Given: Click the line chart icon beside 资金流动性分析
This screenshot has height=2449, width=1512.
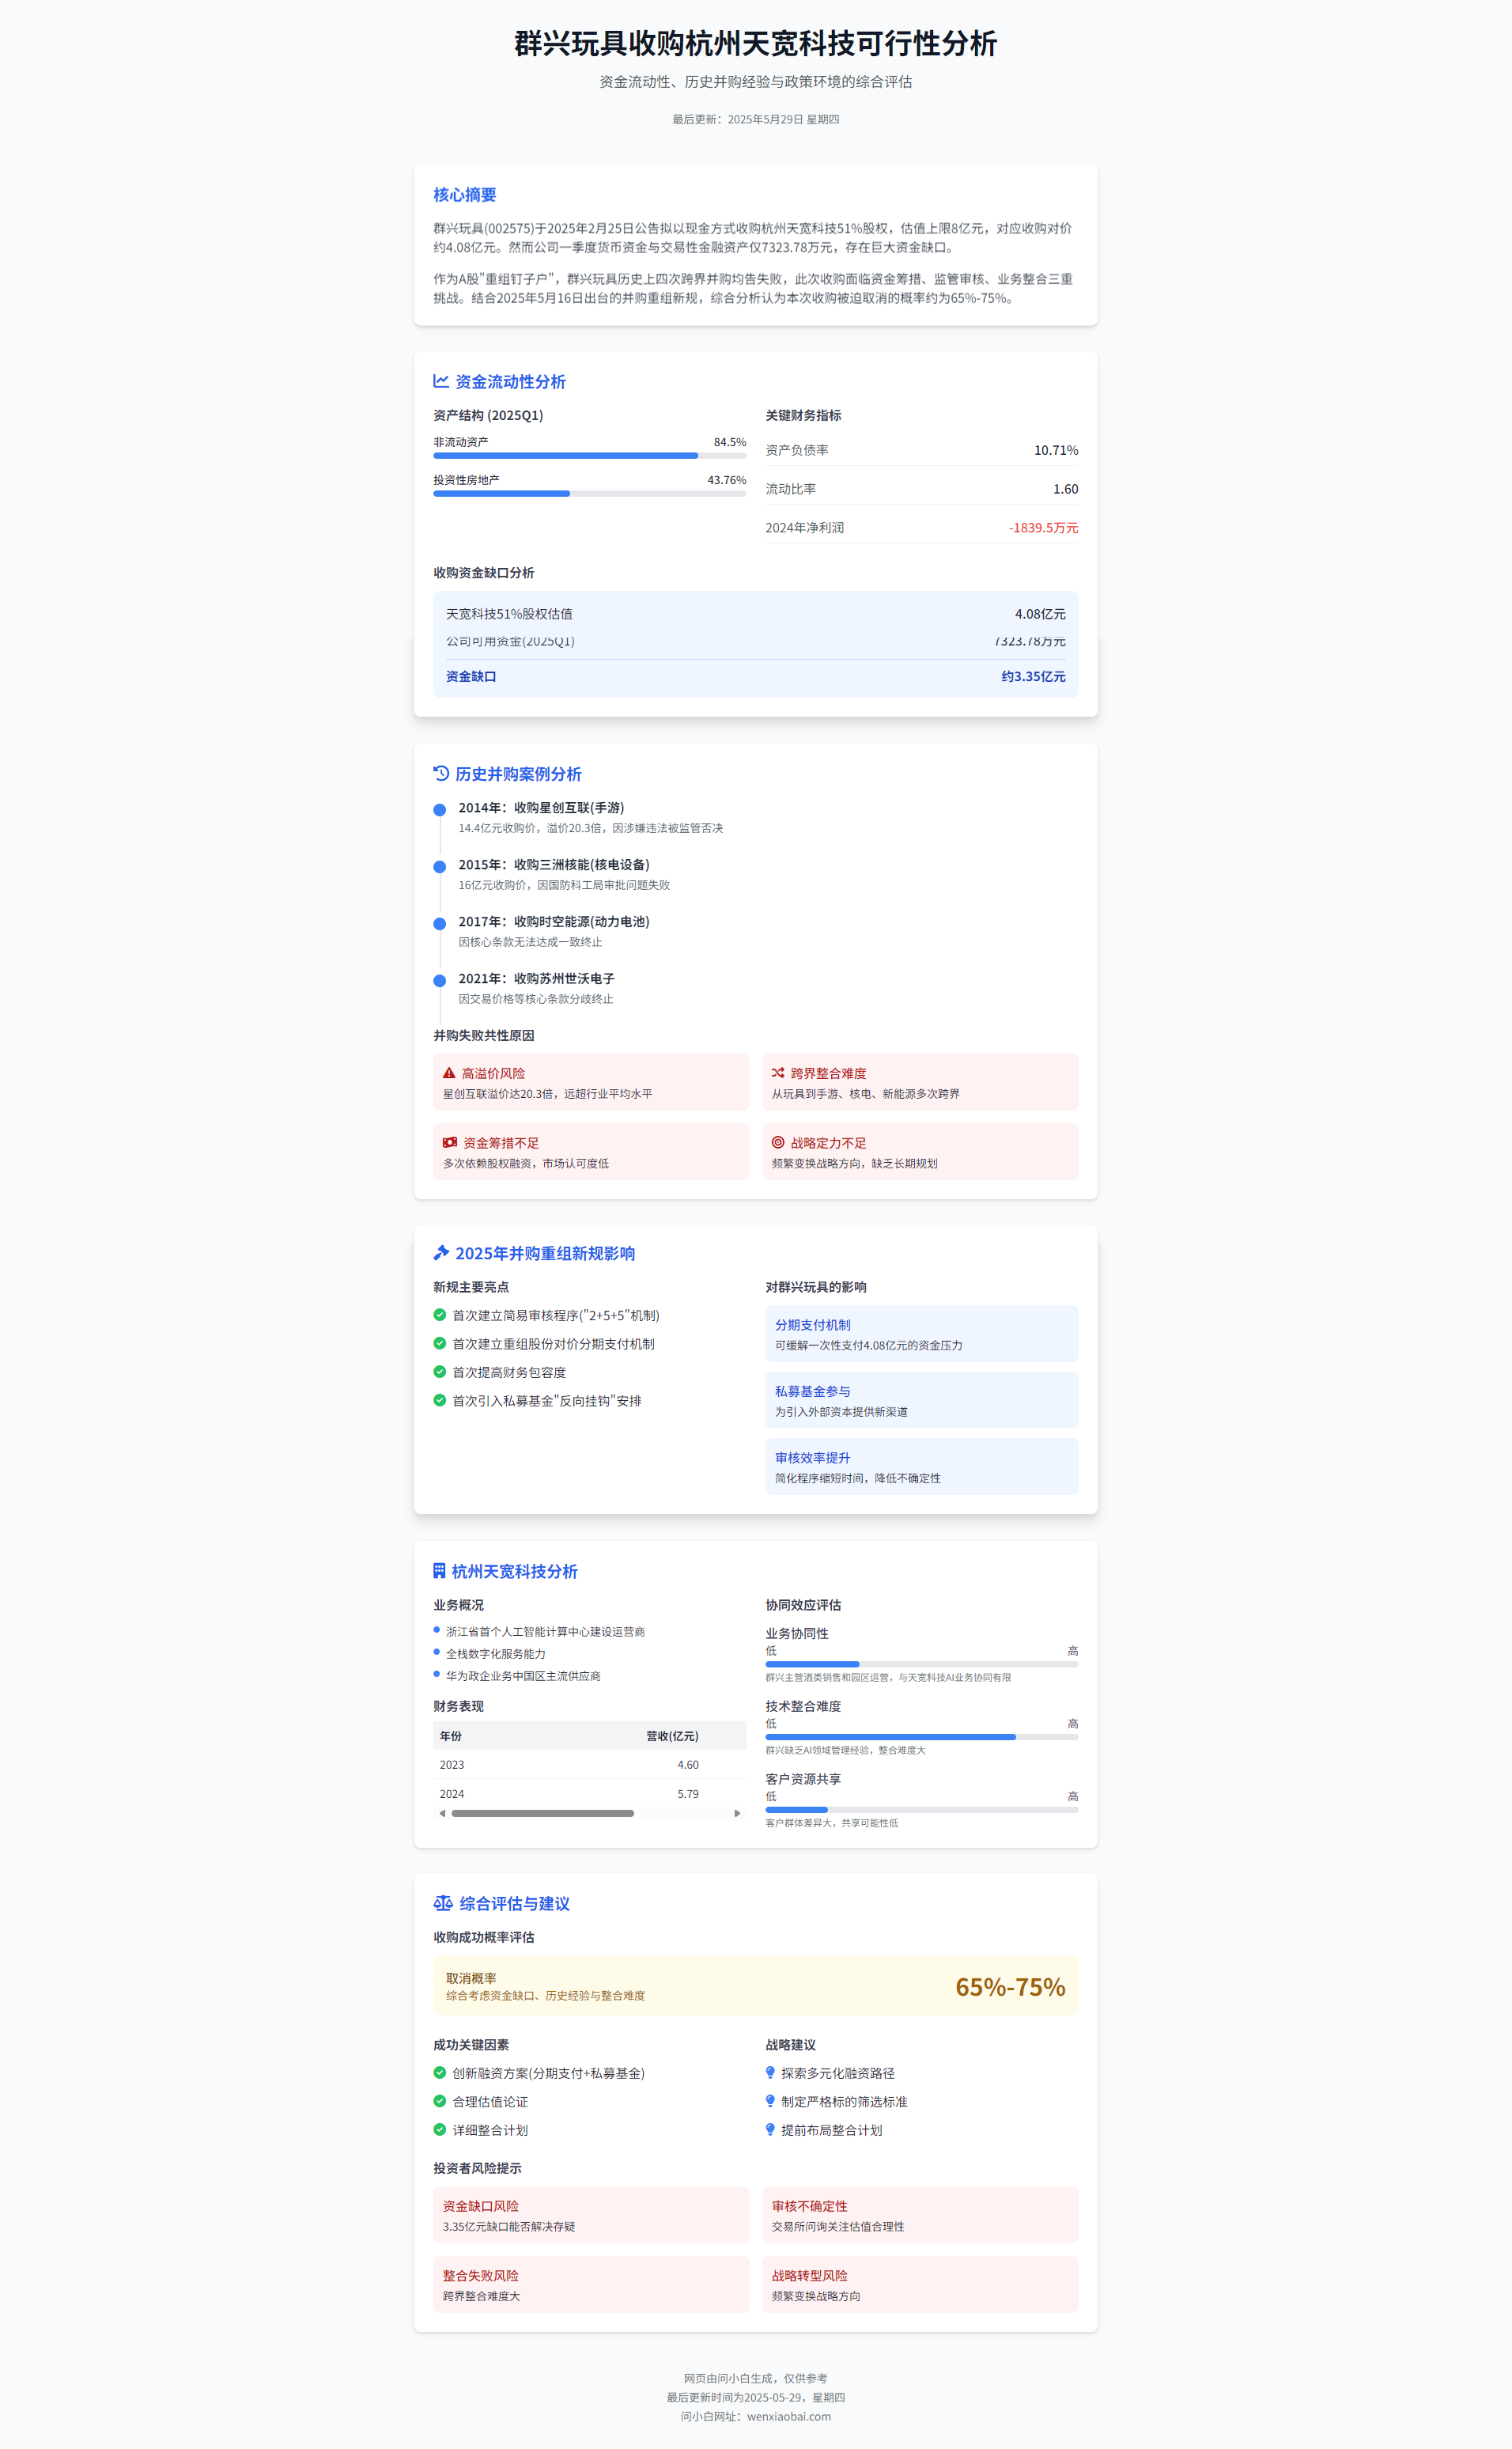Looking at the screenshot, I should pyautogui.click(x=441, y=381).
